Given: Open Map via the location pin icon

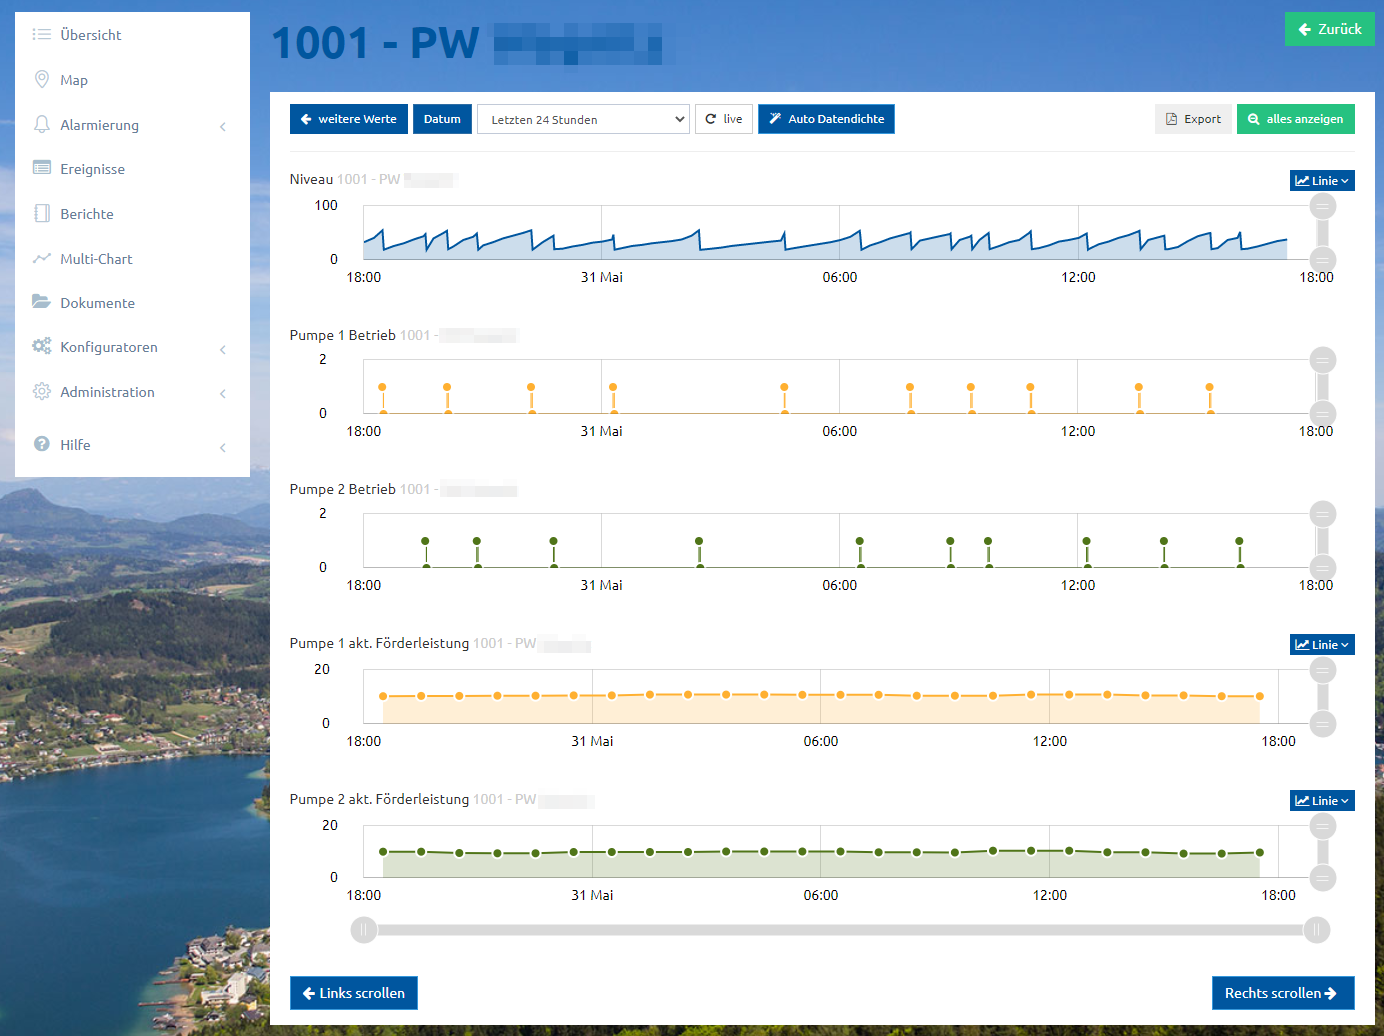Looking at the screenshot, I should tap(42, 79).
